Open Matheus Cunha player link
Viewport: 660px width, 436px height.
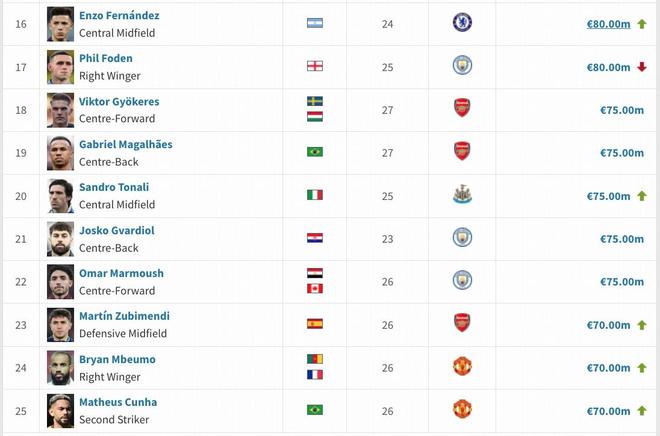(118, 403)
